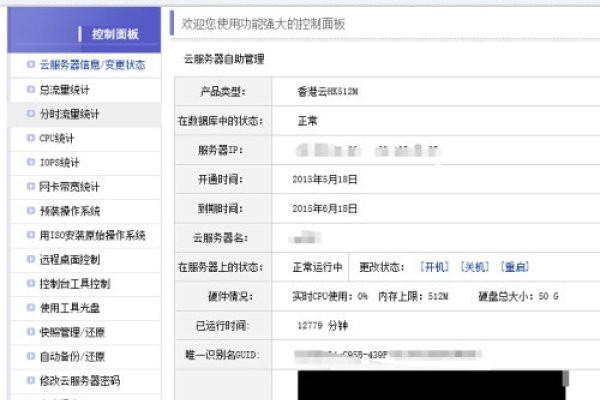Click the 2015年6月18日 expiry date
Screen dimensions: 600x400
click(324, 209)
